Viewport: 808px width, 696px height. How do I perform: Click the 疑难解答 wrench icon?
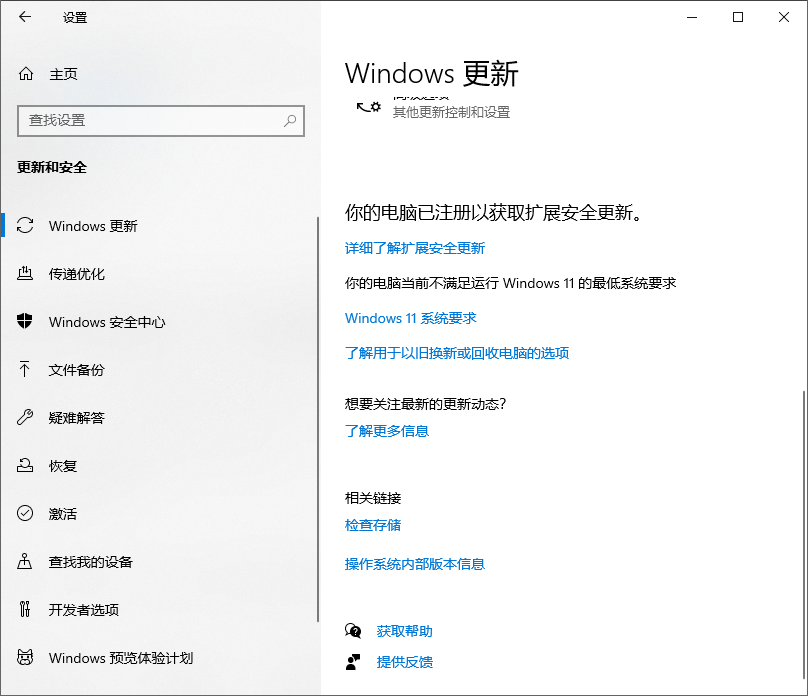25,417
